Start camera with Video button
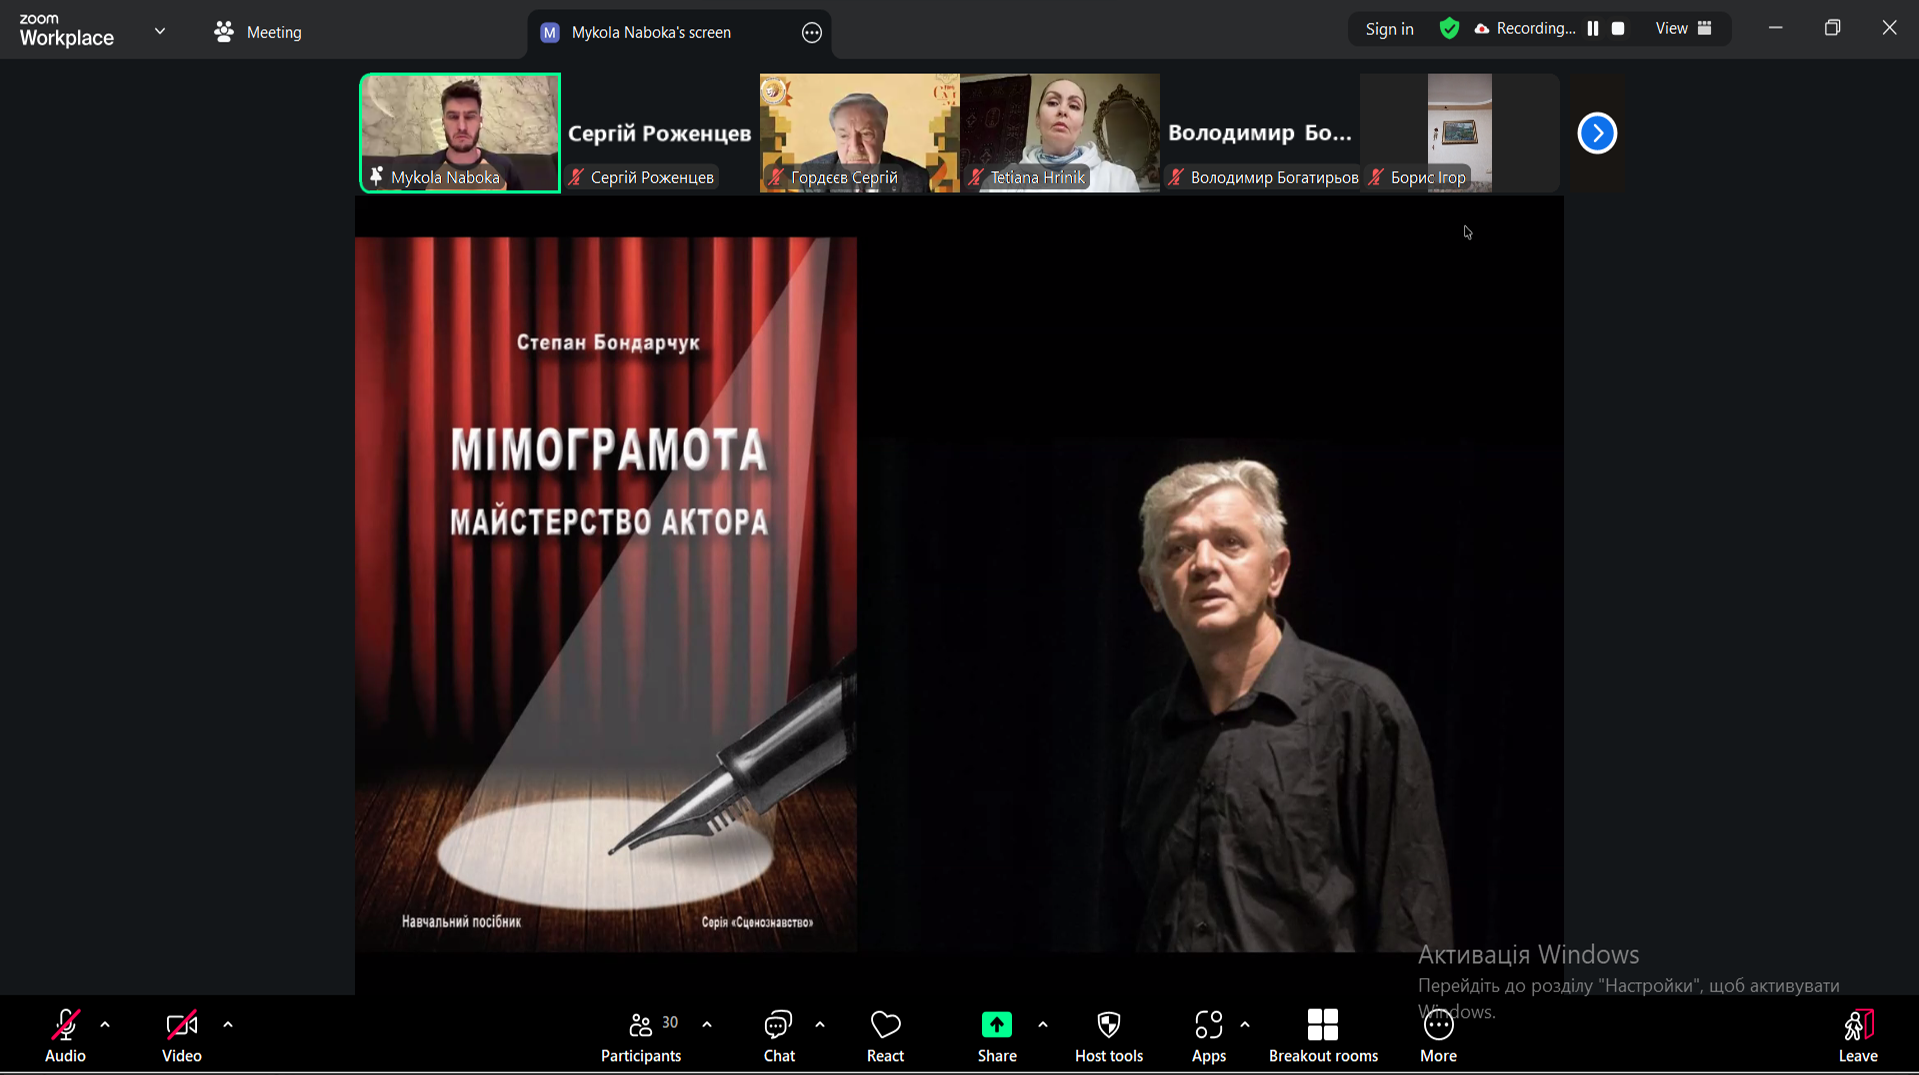Screen dimensions: 1919x1075 181,1035
